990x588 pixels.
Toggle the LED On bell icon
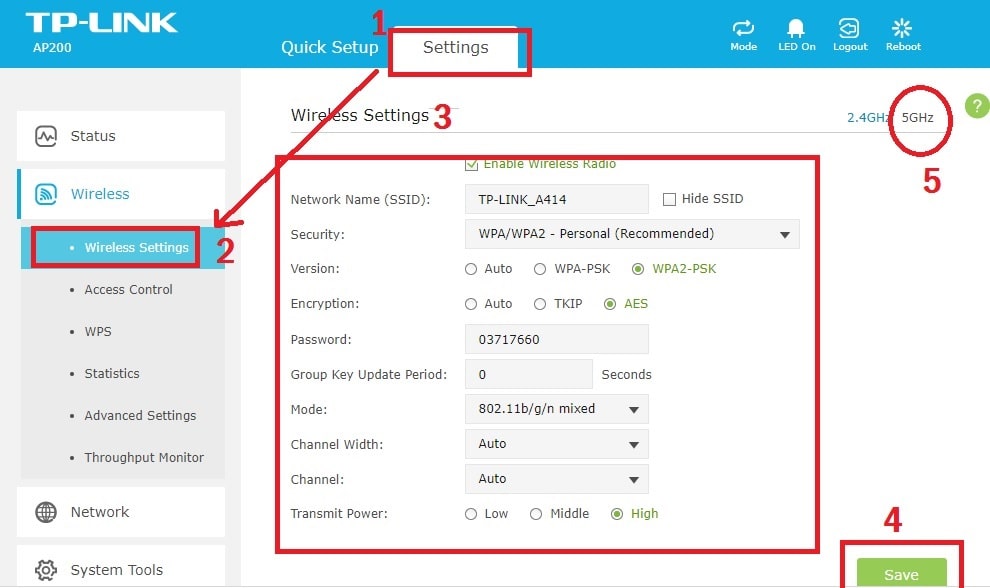796,28
